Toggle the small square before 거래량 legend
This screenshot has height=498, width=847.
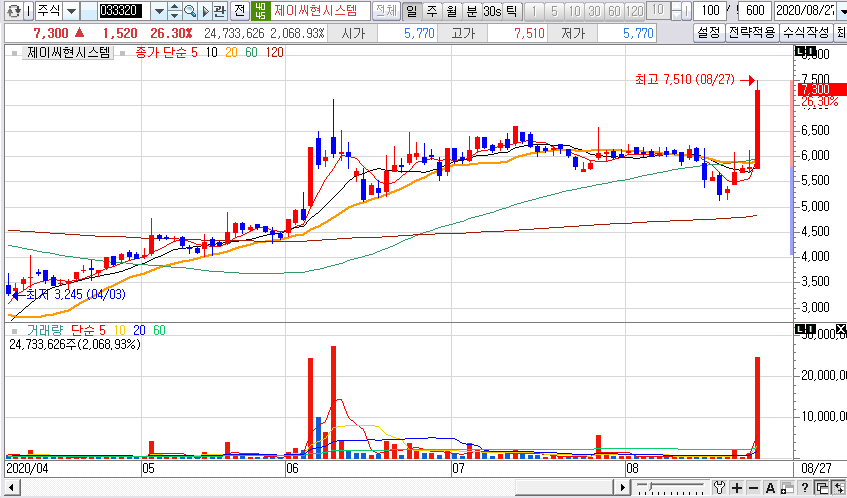[15, 331]
